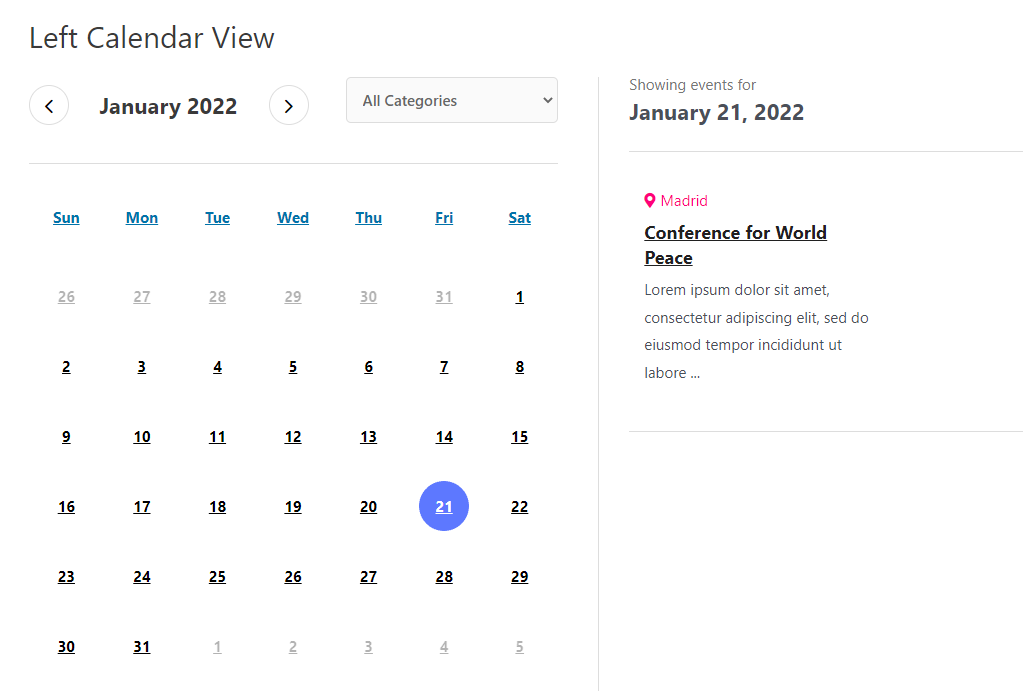Select greyed-out February 5

tap(520, 647)
